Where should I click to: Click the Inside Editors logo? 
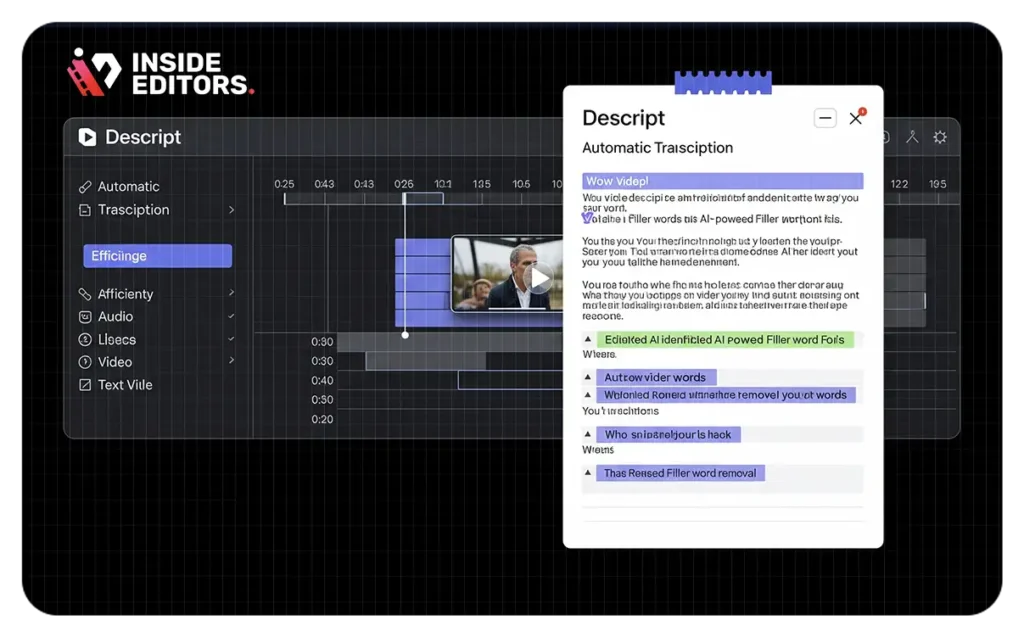point(161,73)
